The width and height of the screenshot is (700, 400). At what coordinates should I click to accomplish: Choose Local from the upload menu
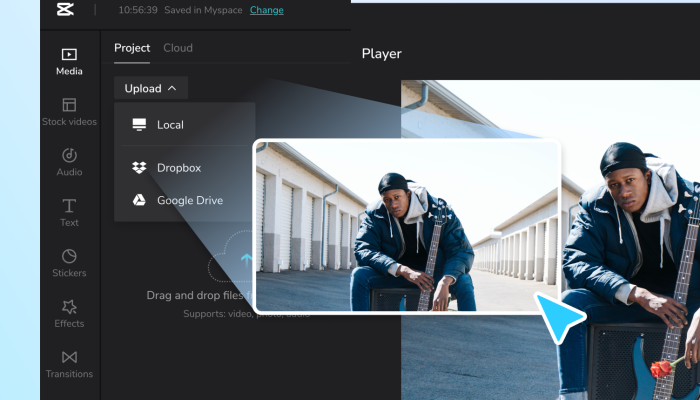(x=170, y=125)
